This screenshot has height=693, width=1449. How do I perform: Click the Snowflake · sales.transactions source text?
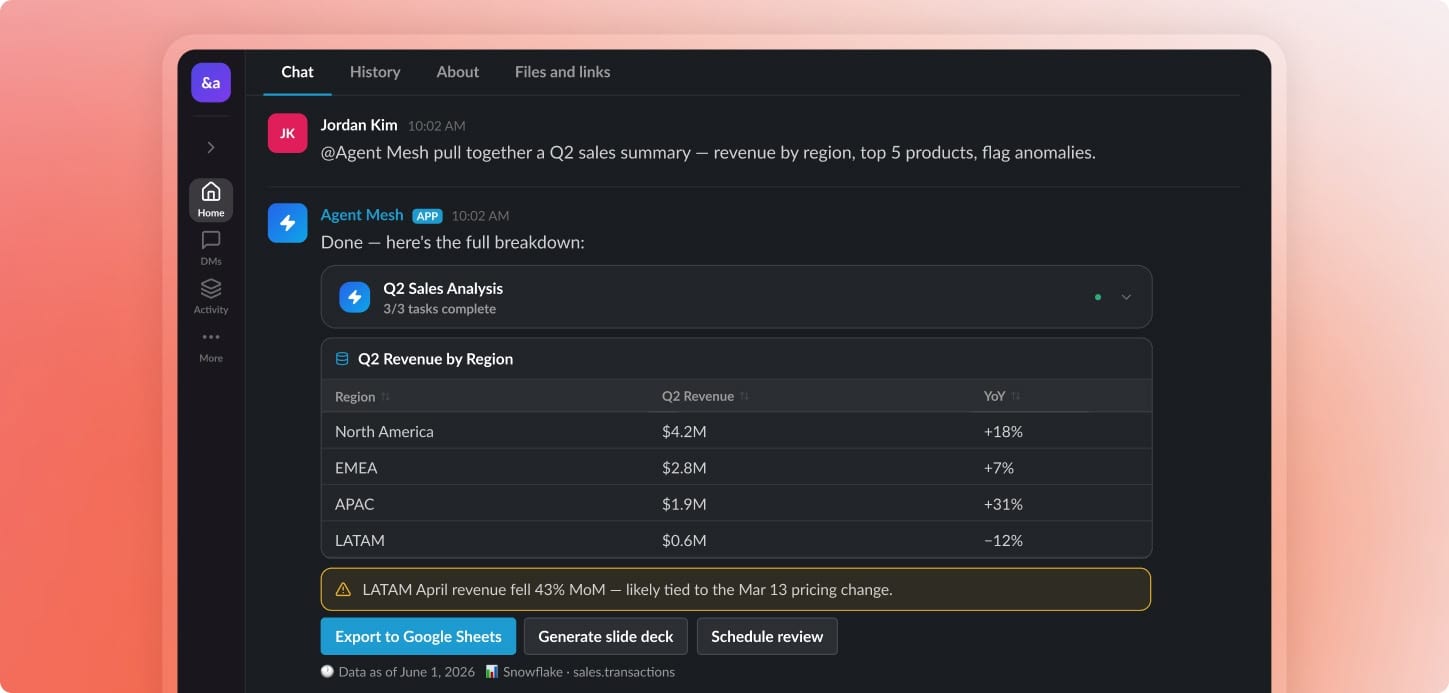point(589,672)
